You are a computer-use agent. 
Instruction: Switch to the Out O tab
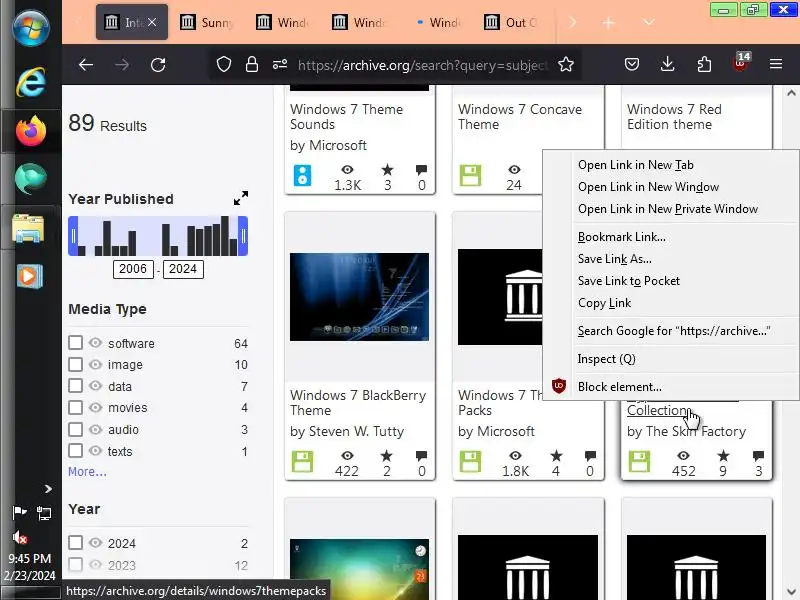[513, 22]
